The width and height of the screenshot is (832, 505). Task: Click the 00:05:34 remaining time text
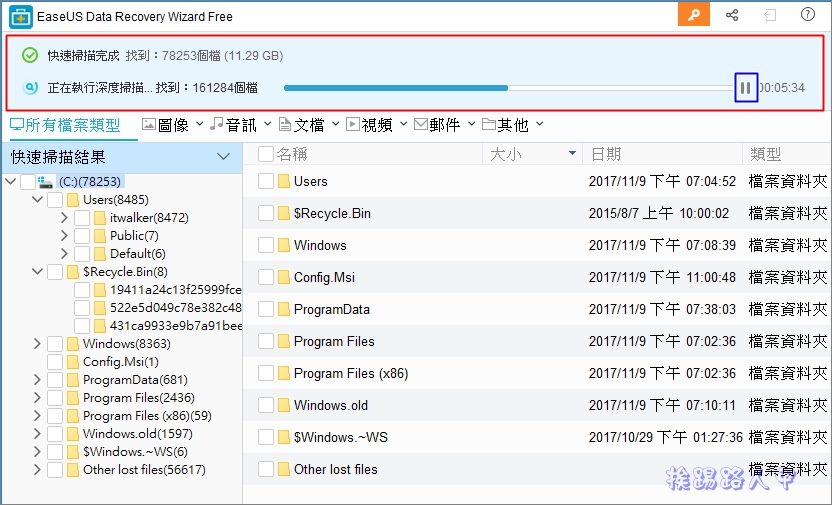782,88
